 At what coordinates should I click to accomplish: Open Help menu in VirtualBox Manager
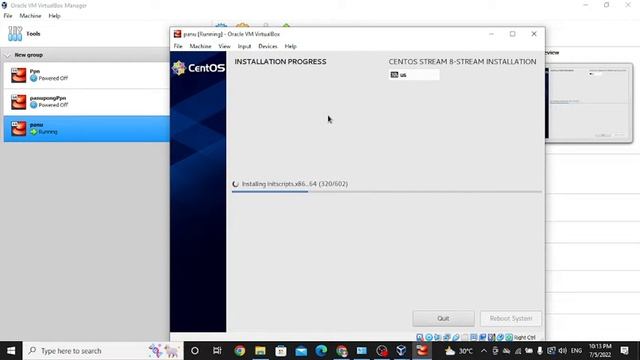[54, 16]
